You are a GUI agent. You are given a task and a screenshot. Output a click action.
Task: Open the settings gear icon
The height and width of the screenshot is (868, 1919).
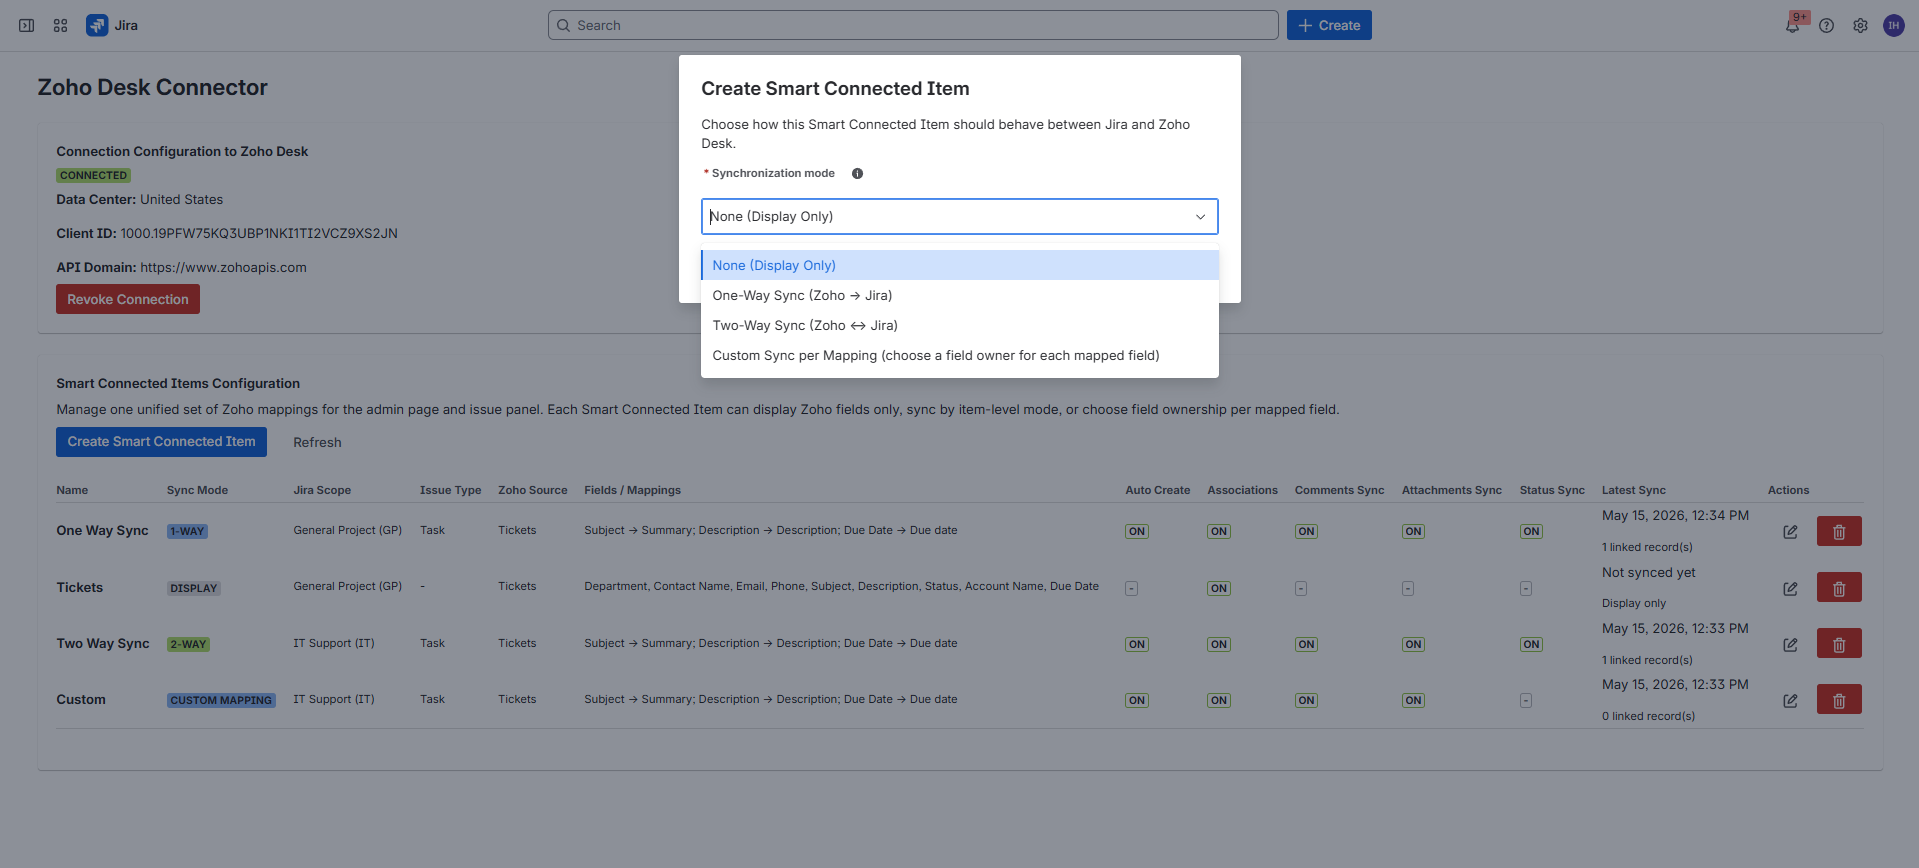(x=1860, y=26)
